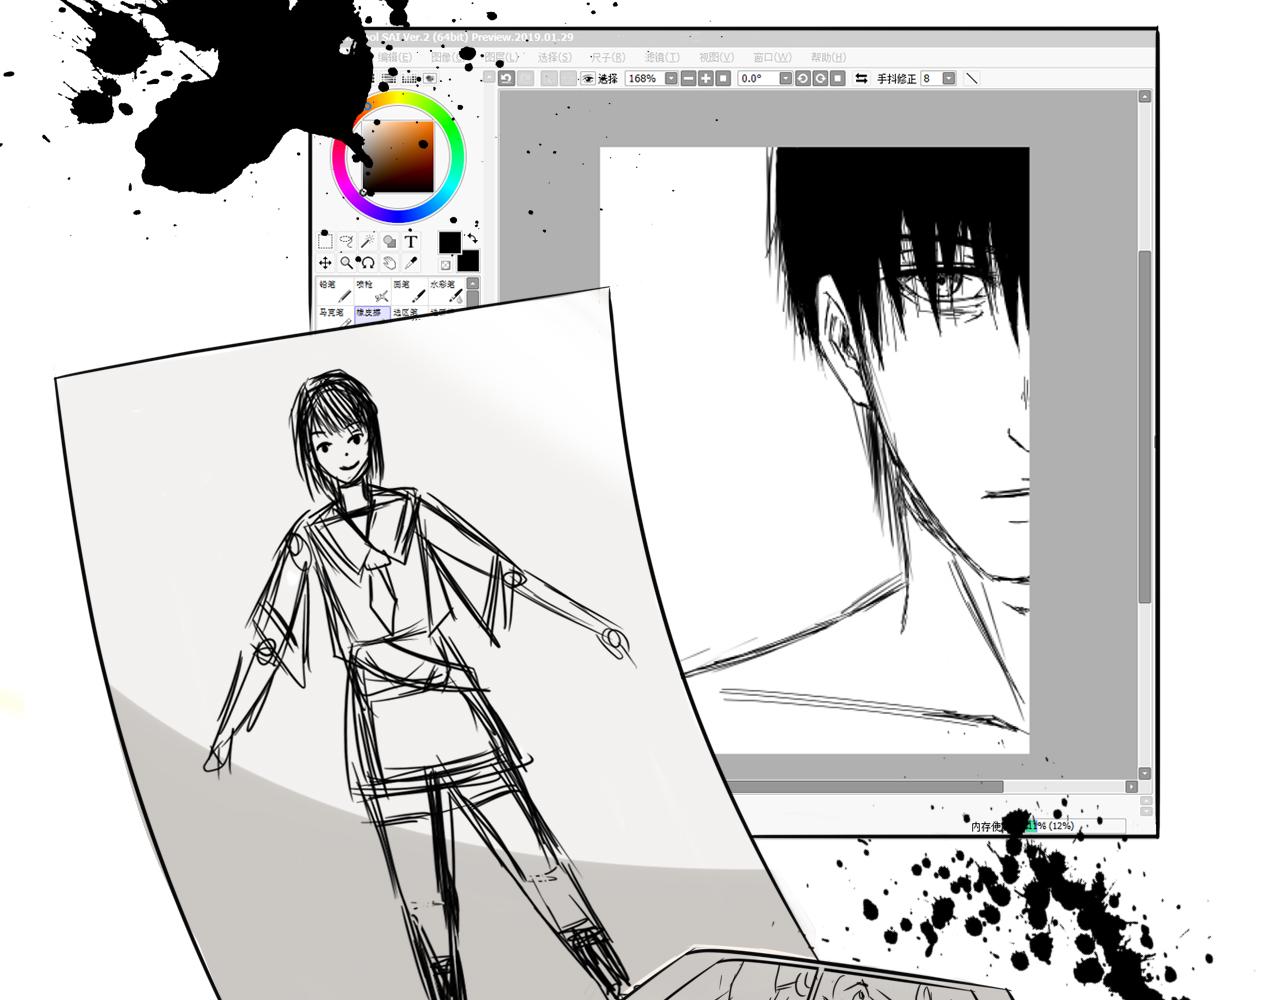Image resolution: width=1280 pixels, height=1000 pixels.
Task: Click the canvas vertical scrollbar up arrow
Action: pyautogui.click(x=1145, y=97)
